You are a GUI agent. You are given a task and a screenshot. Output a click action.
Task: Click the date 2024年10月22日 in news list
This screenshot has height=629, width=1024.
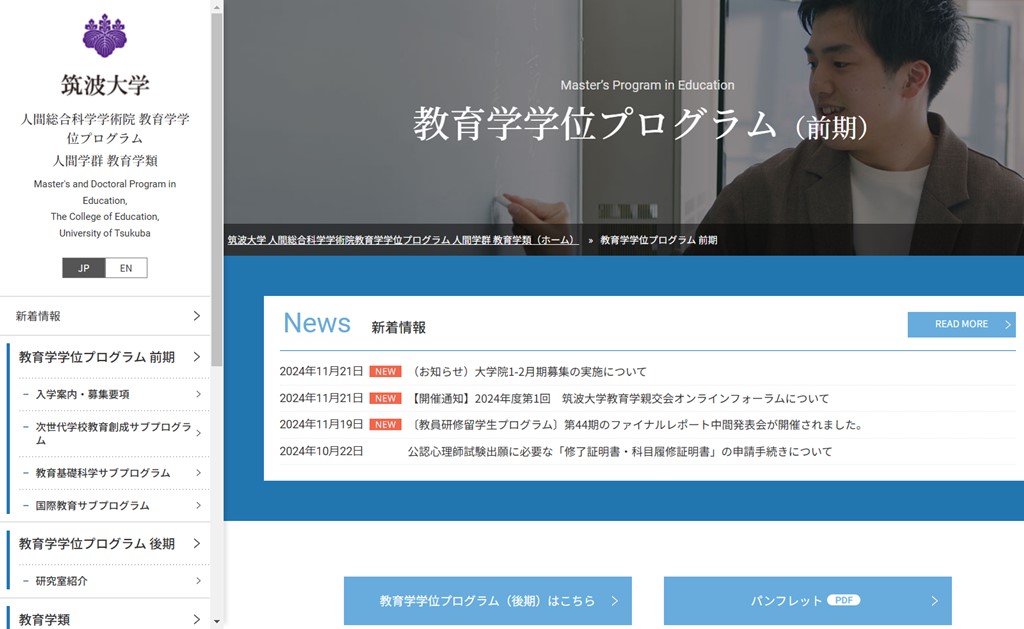coord(321,451)
